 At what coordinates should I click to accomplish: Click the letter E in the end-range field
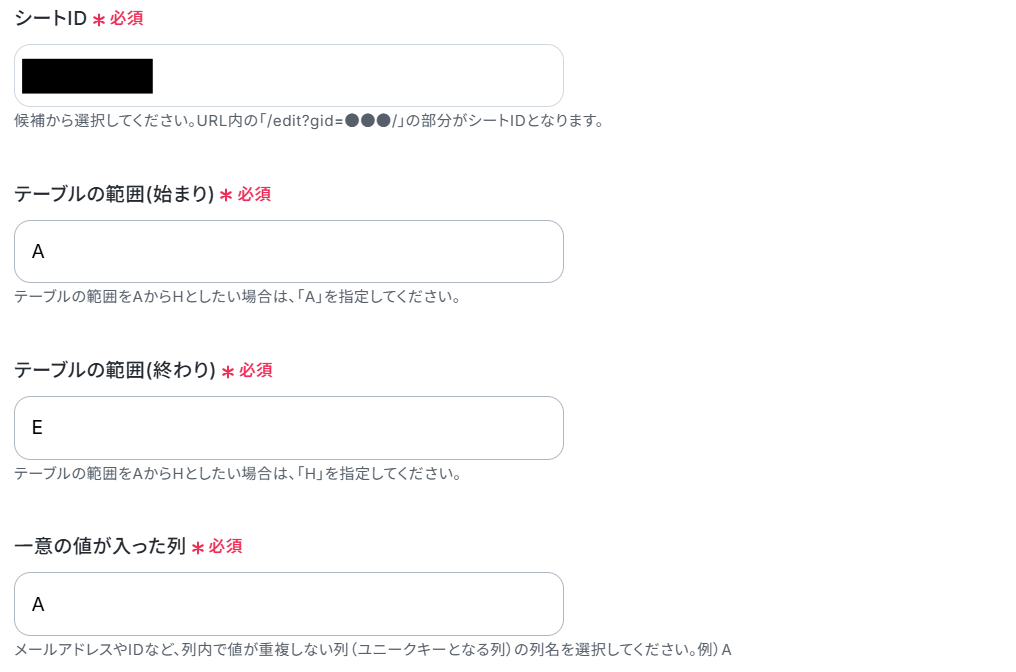[x=38, y=428]
